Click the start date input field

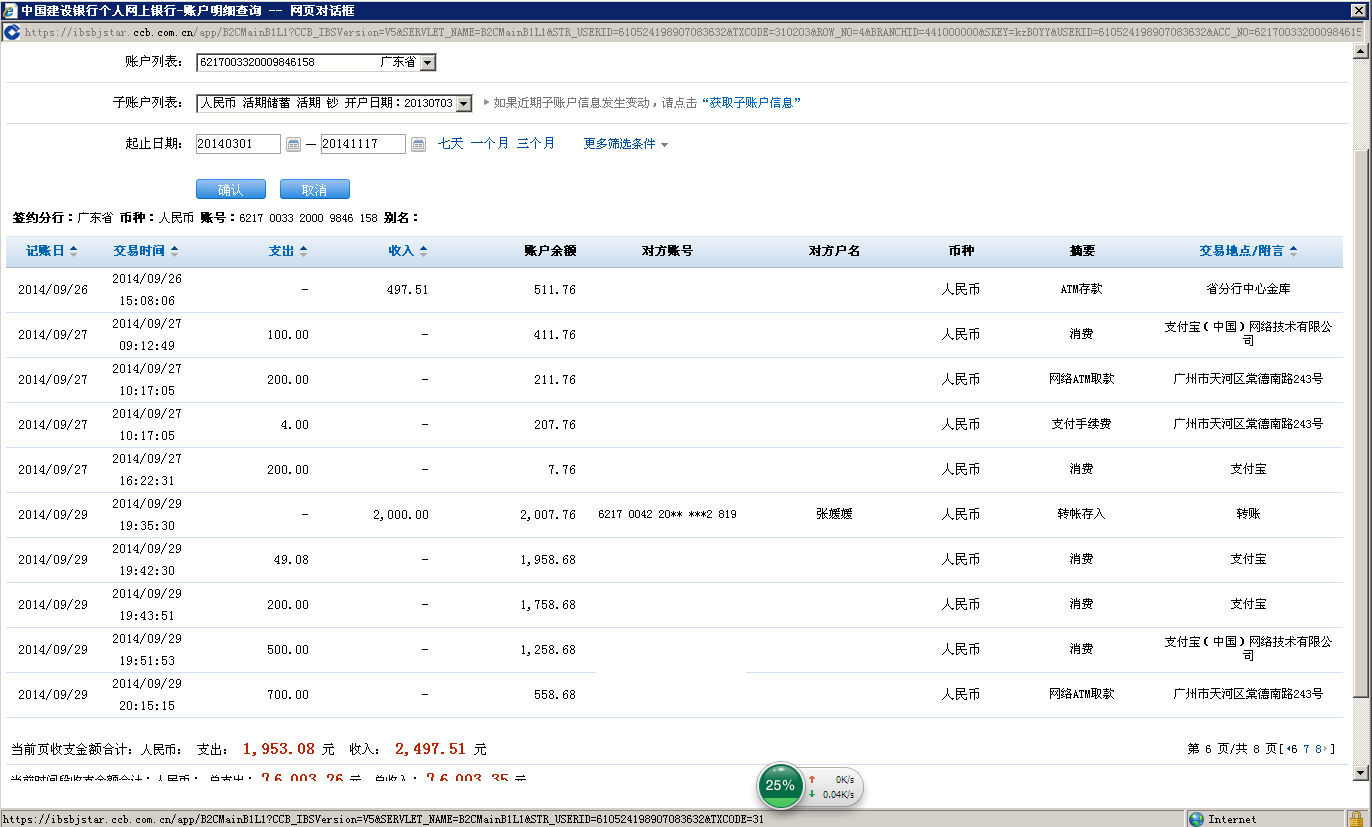(238, 144)
